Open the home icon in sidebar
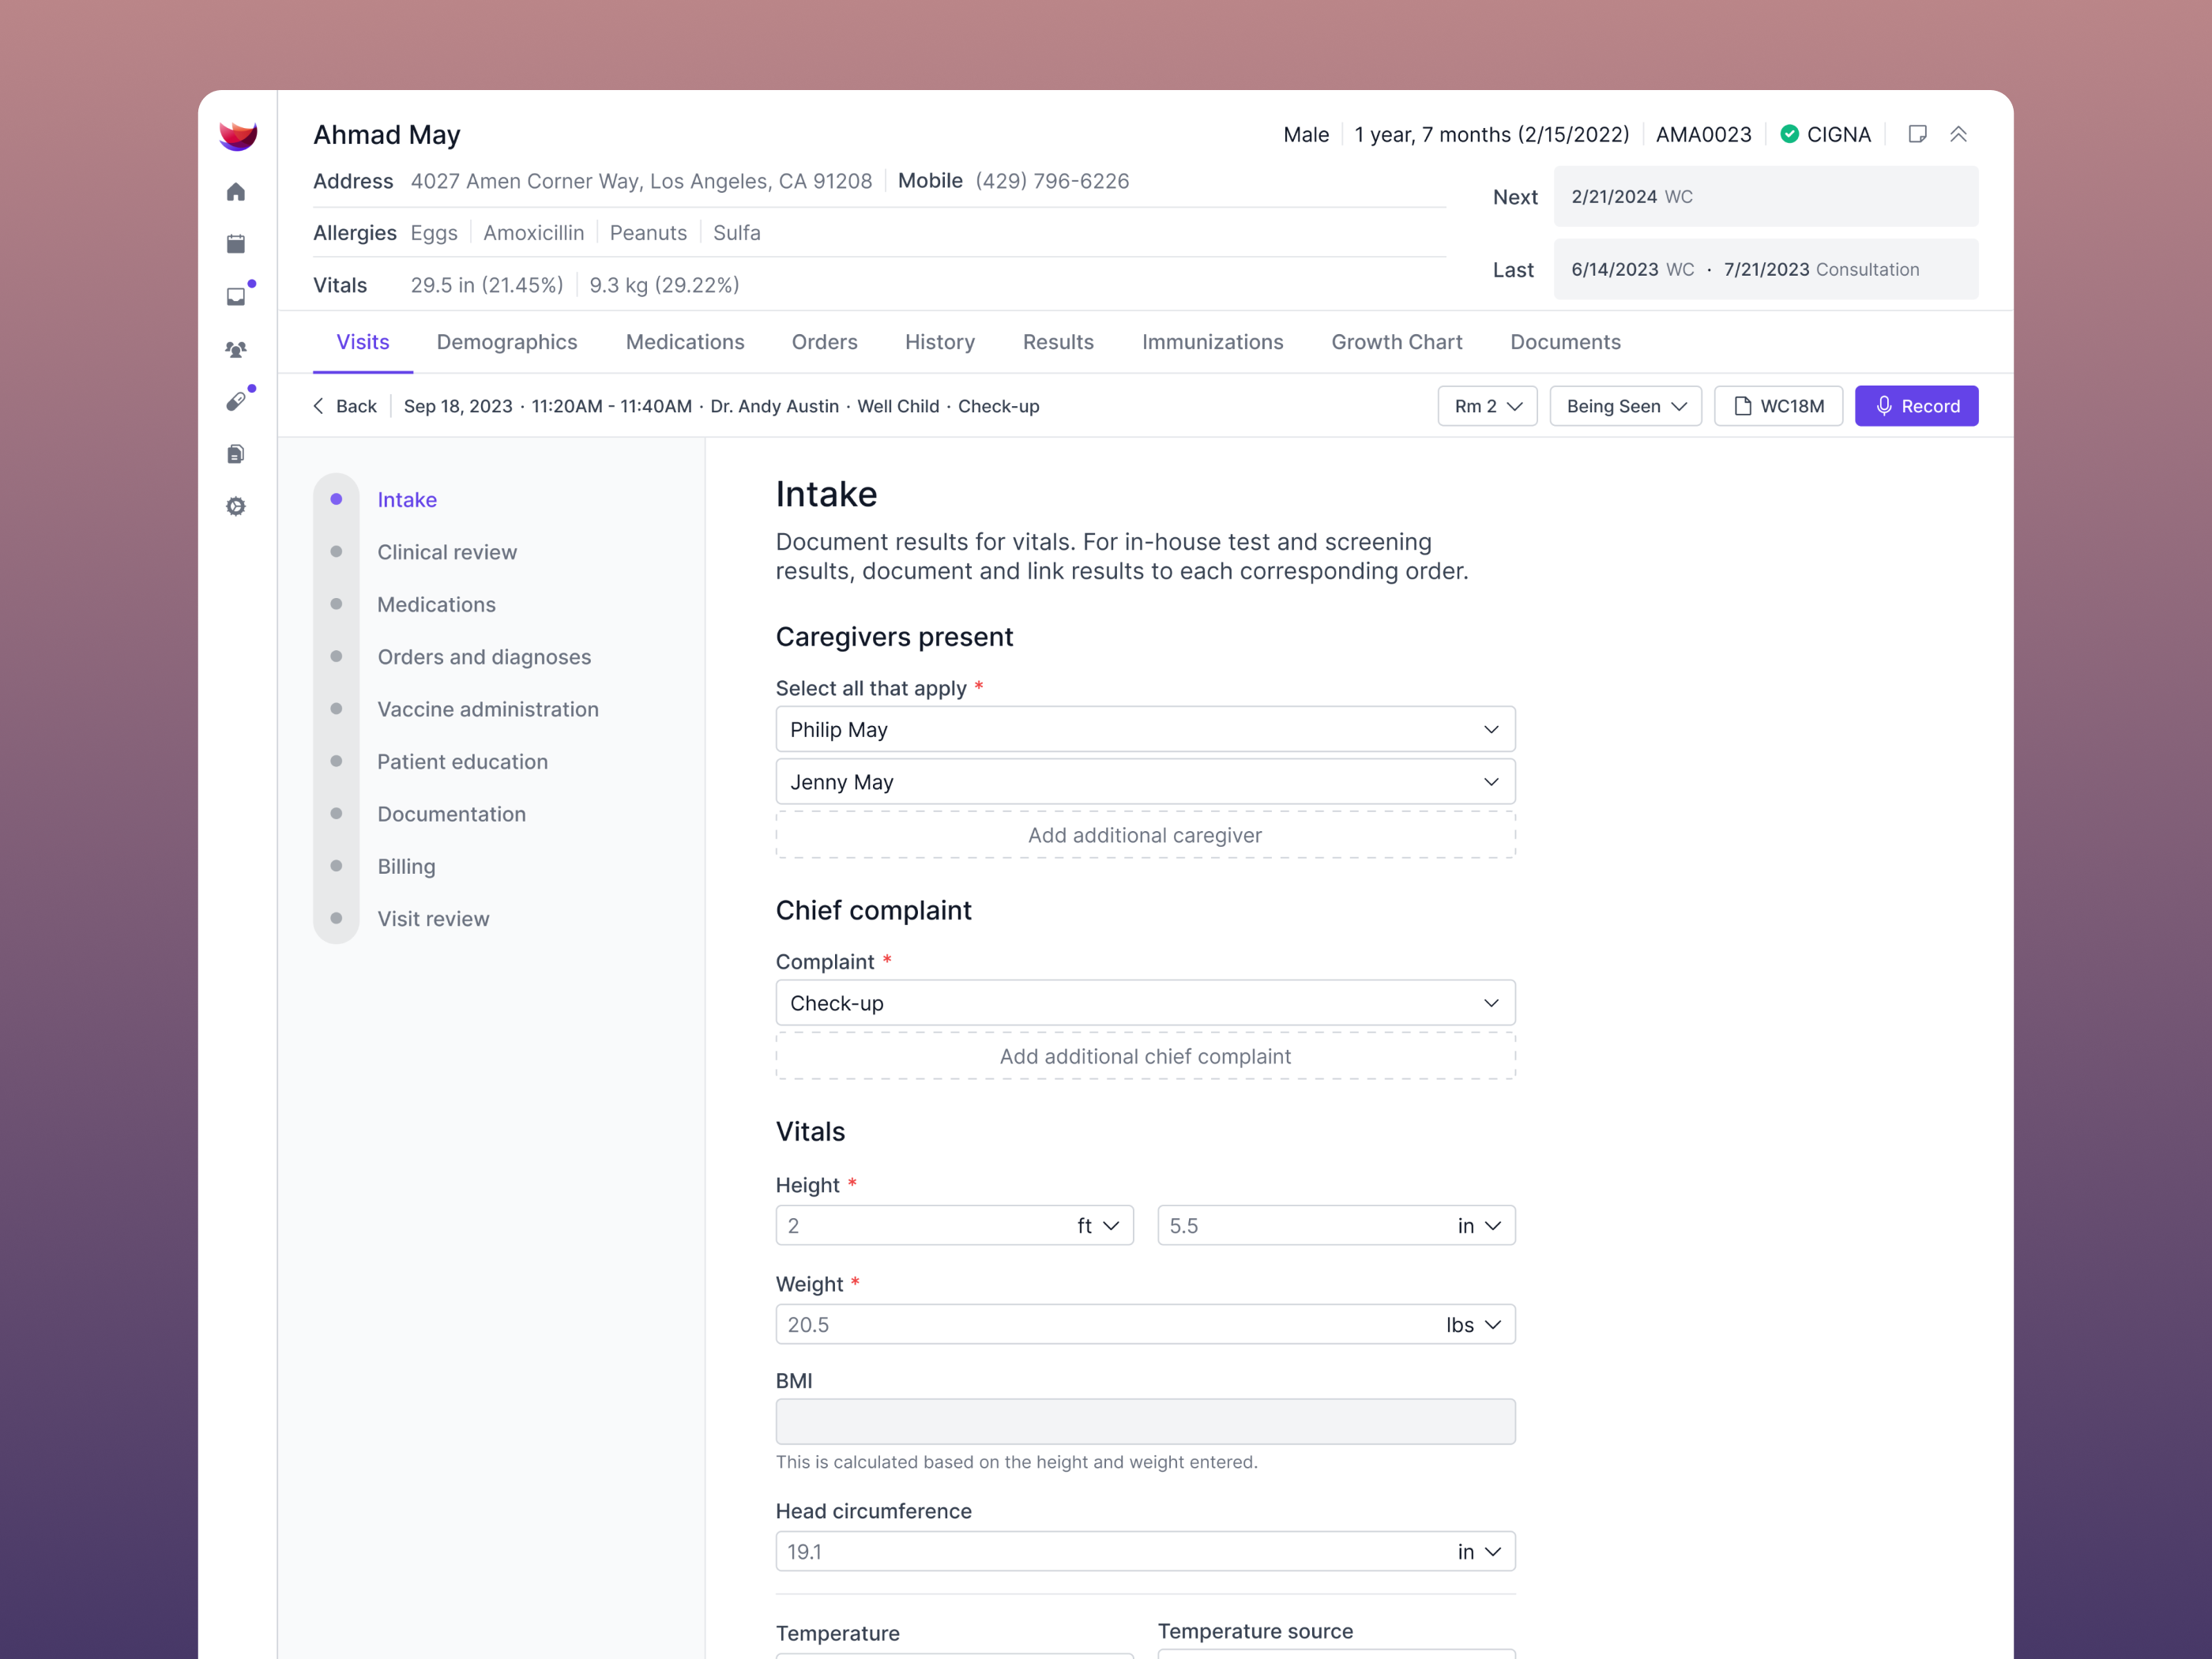Image resolution: width=2212 pixels, height=1659 pixels. pos(236,192)
